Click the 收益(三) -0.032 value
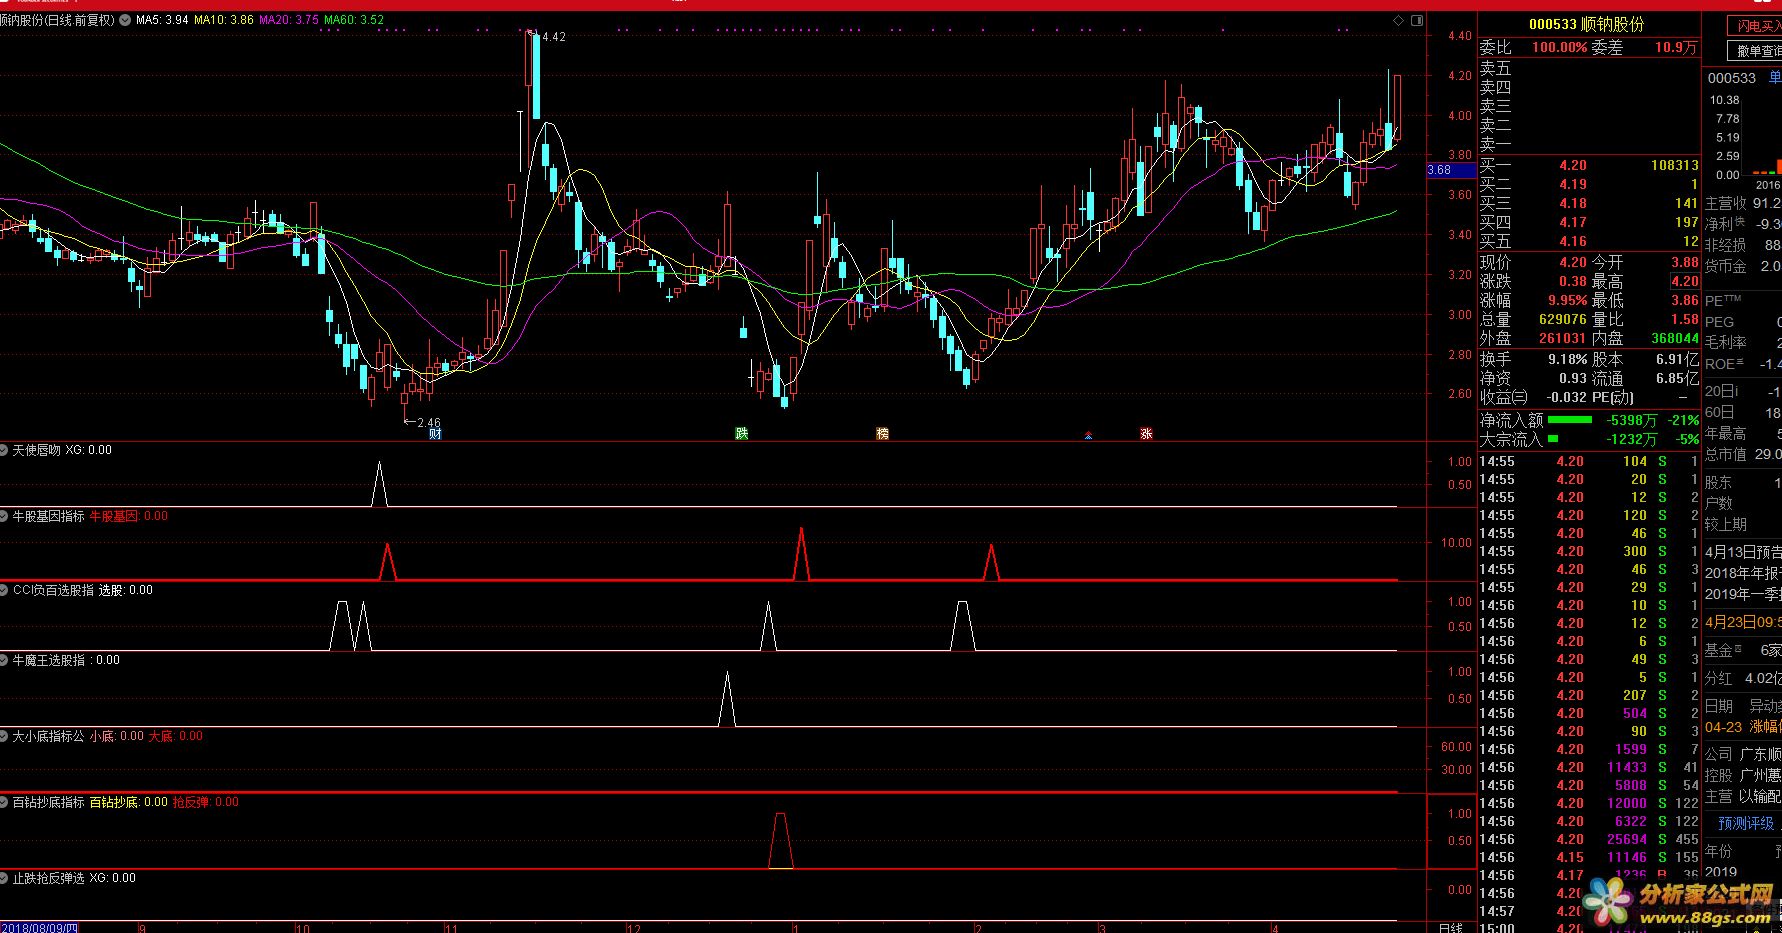Viewport: 1782px width, 933px height. coord(1565,397)
